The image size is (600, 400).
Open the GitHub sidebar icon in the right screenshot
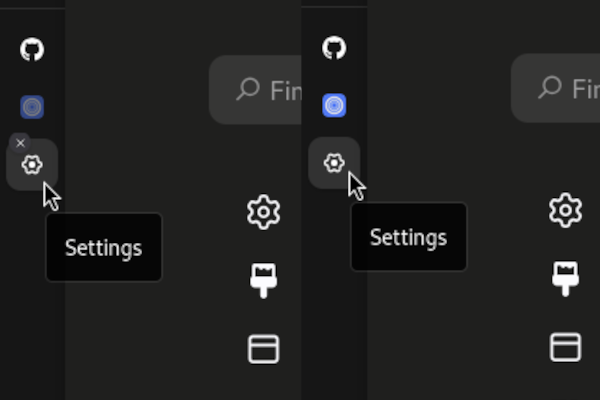334,48
